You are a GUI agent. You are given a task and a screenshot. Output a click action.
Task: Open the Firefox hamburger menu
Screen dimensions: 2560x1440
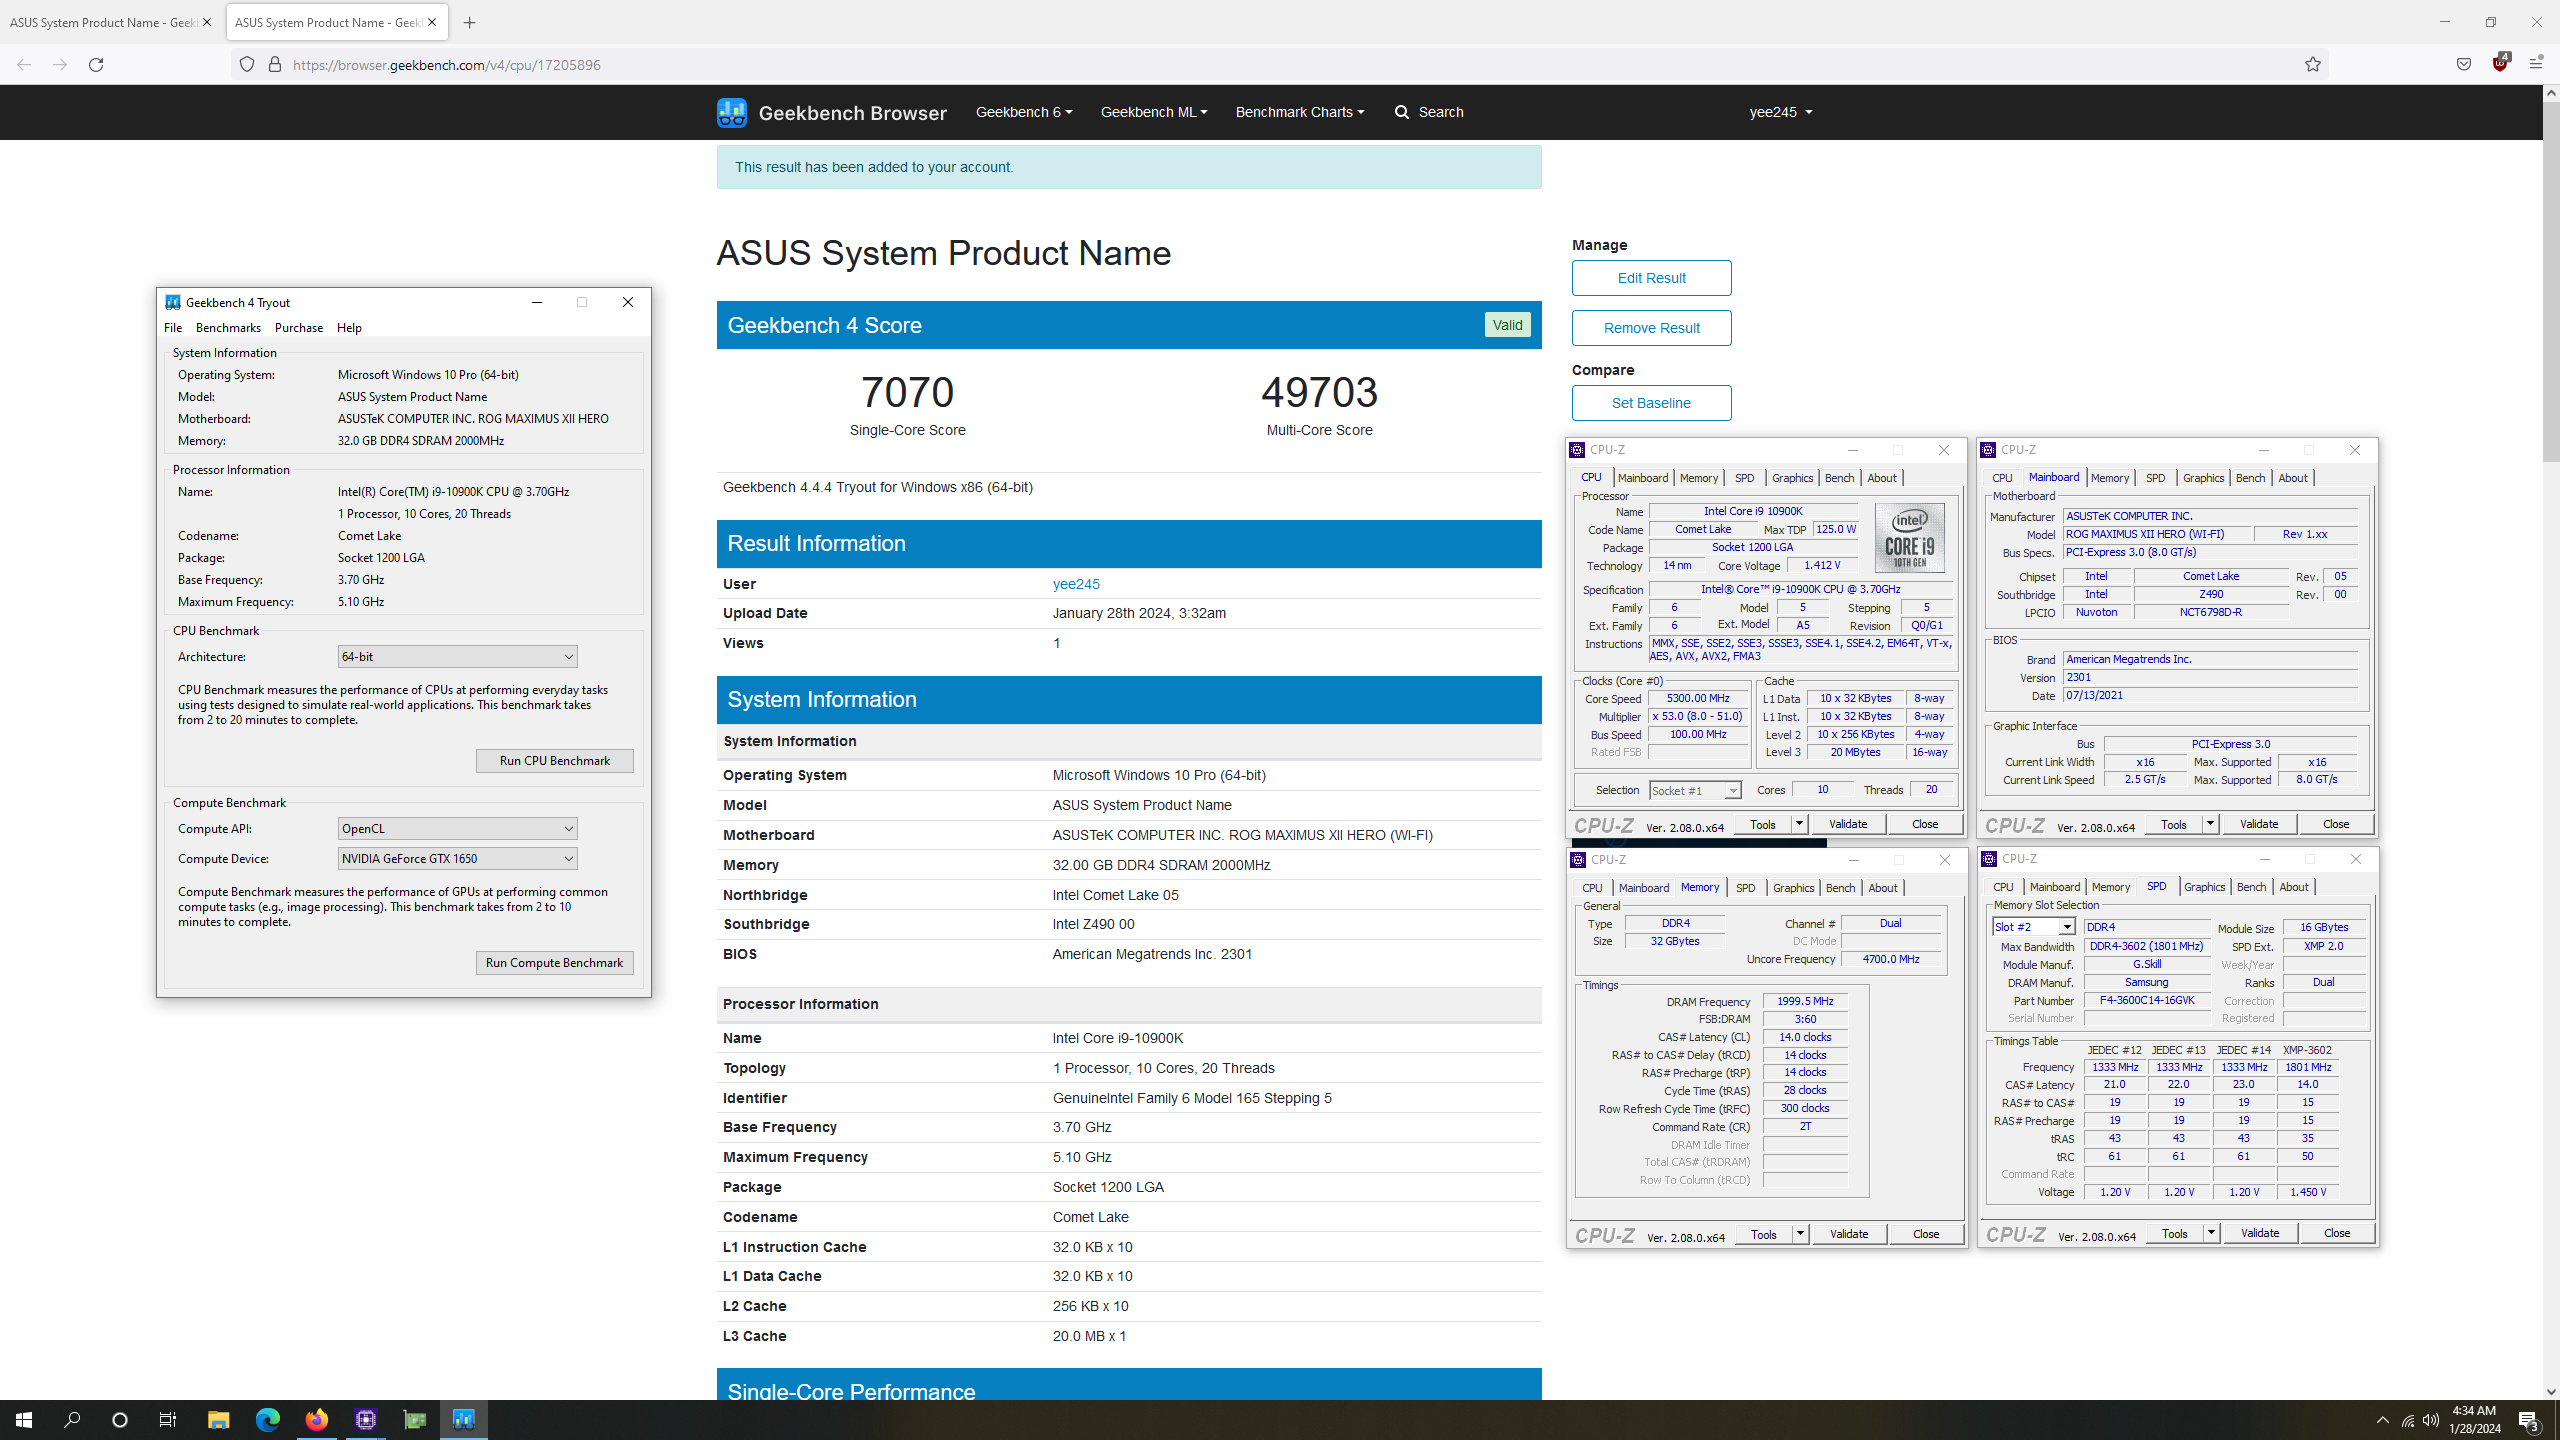click(2535, 65)
